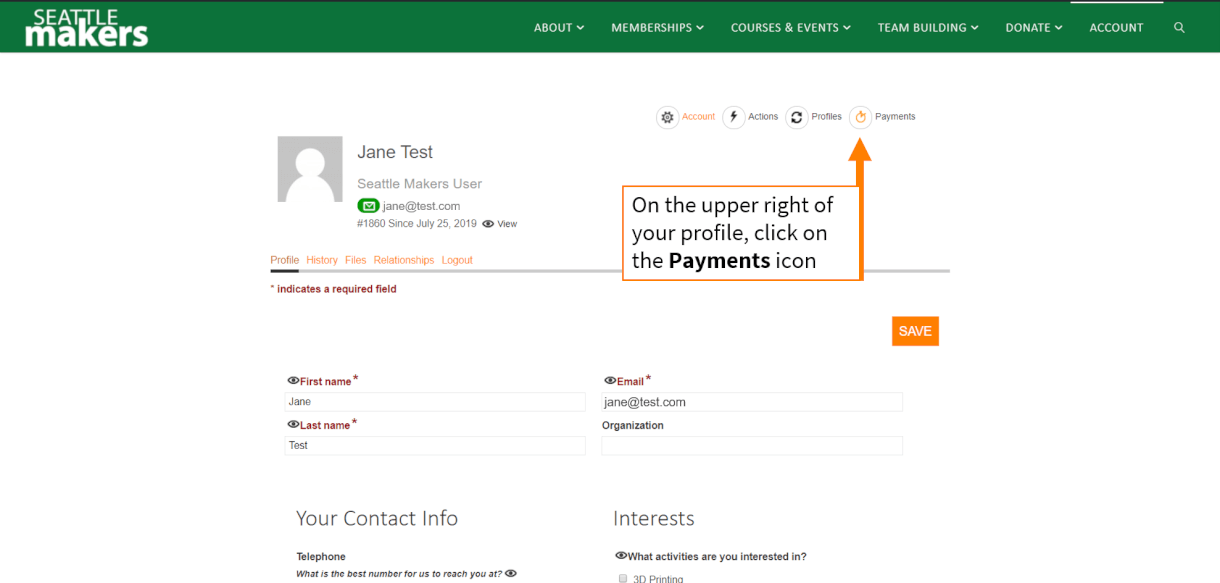Screen dimensions: 1220x583
Task: Open the search magnifier icon
Action: [x=1179, y=28]
